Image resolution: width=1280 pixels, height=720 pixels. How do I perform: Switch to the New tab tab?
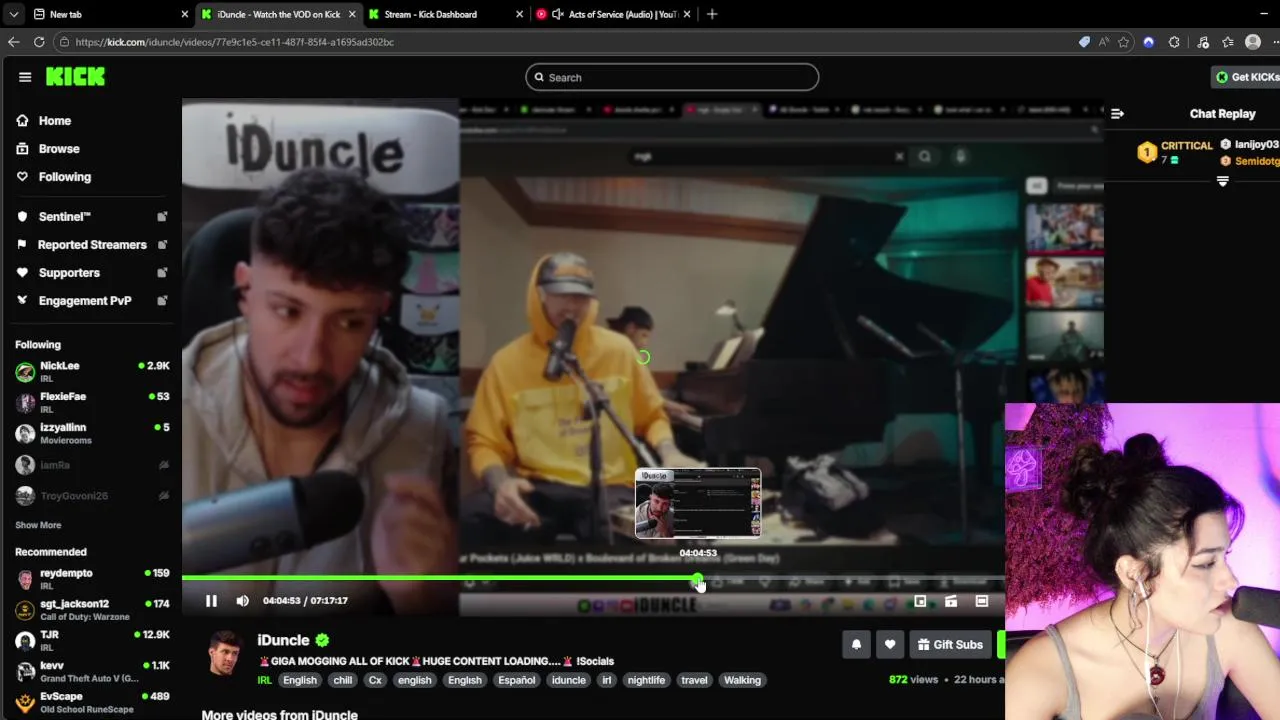coord(110,14)
